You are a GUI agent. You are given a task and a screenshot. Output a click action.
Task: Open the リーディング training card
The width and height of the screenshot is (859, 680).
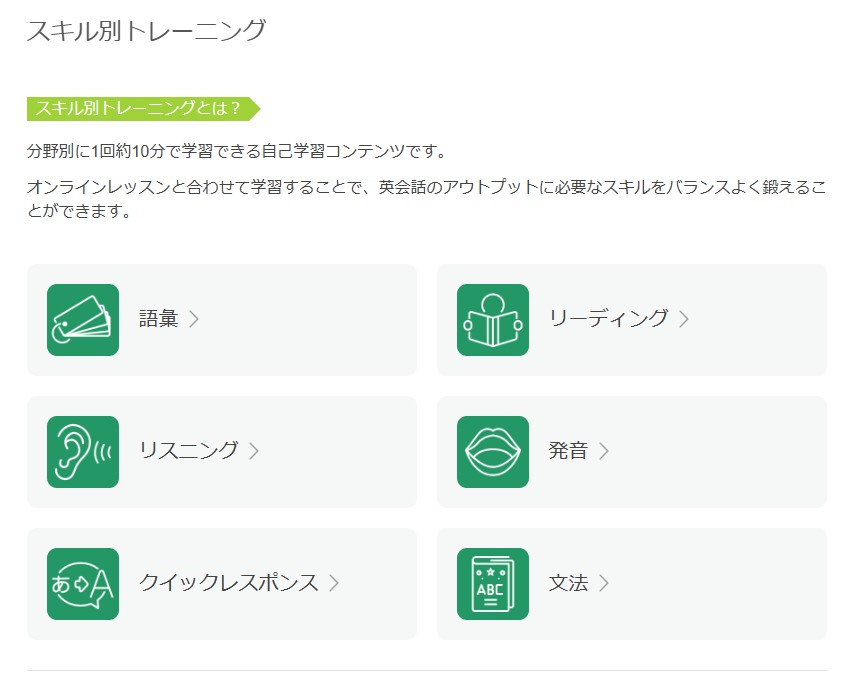631,320
